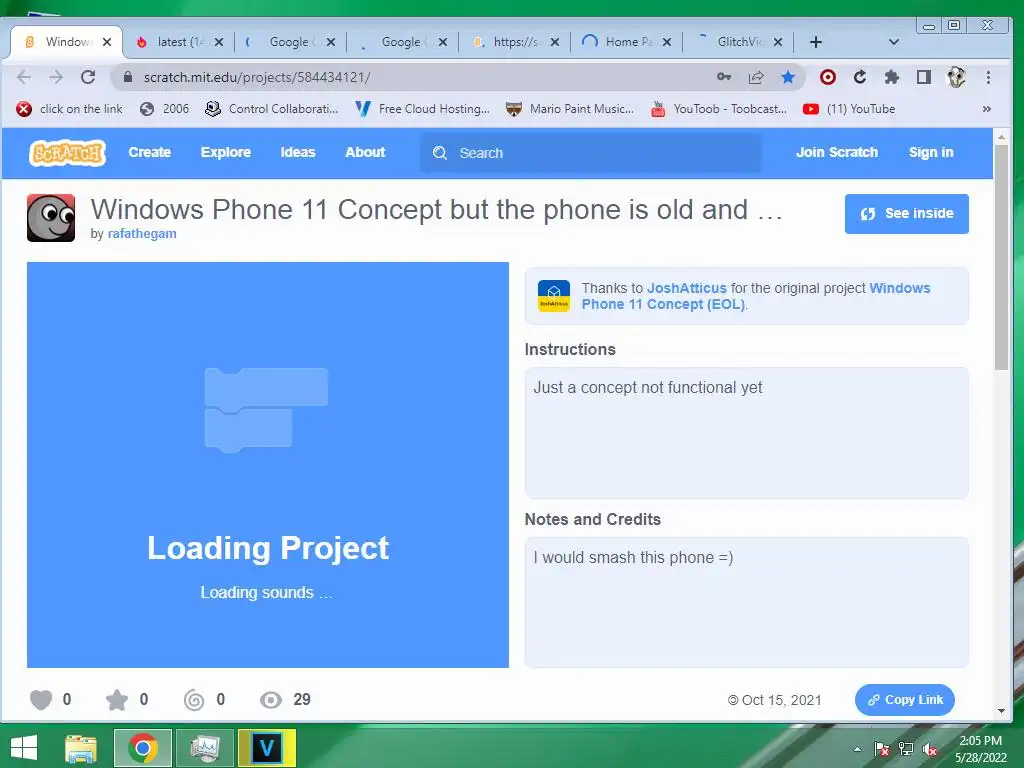
Task: Click Sign in link
Action: pyautogui.click(x=931, y=152)
